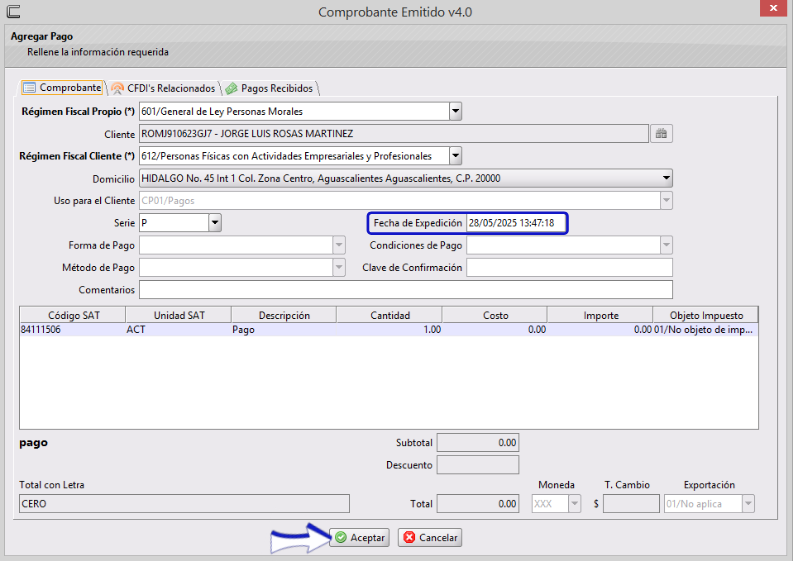Expand the Régimen Fiscal Propio dropdown

pos(455,111)
